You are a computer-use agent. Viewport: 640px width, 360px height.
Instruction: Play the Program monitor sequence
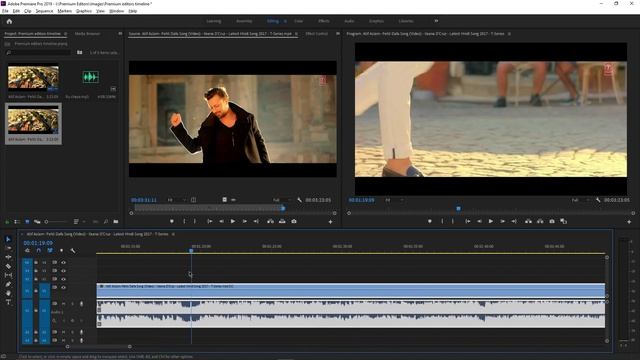(491, 221)
